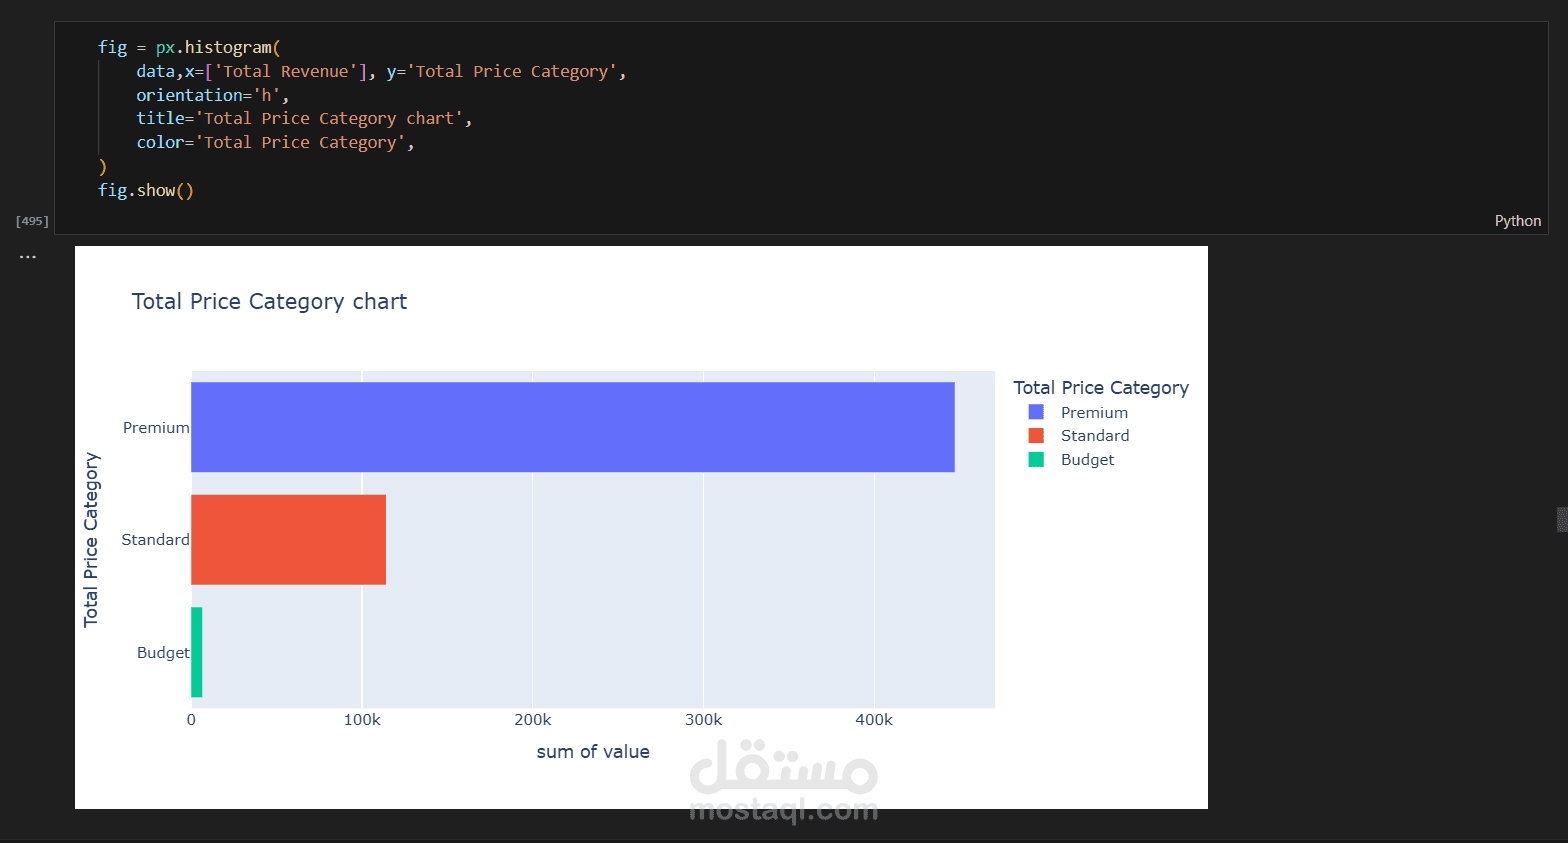Click the '400k' x-axis tick label

point(874,720)
